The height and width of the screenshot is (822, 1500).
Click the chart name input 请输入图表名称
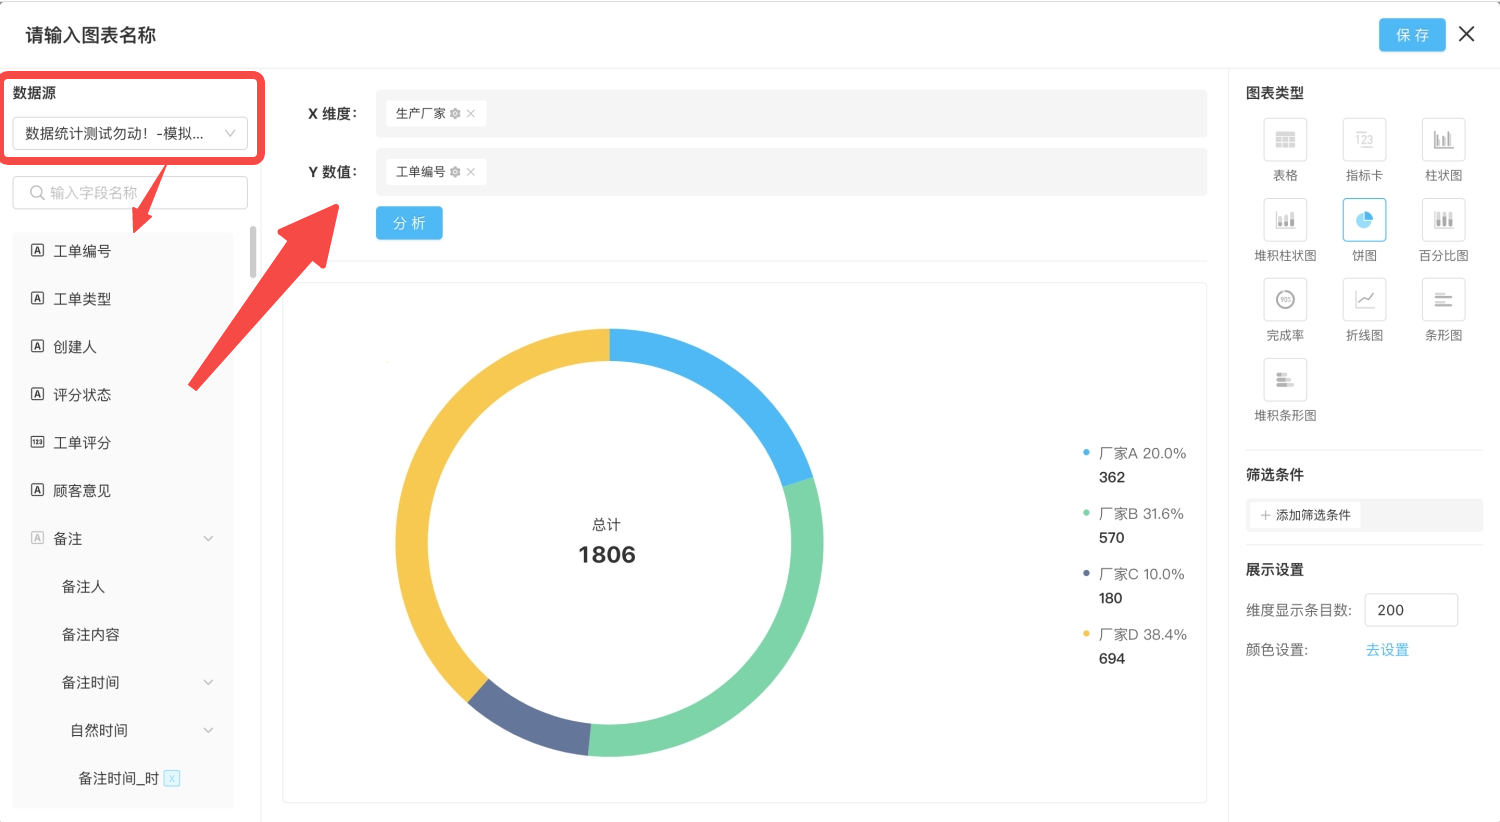pos(91,35)
